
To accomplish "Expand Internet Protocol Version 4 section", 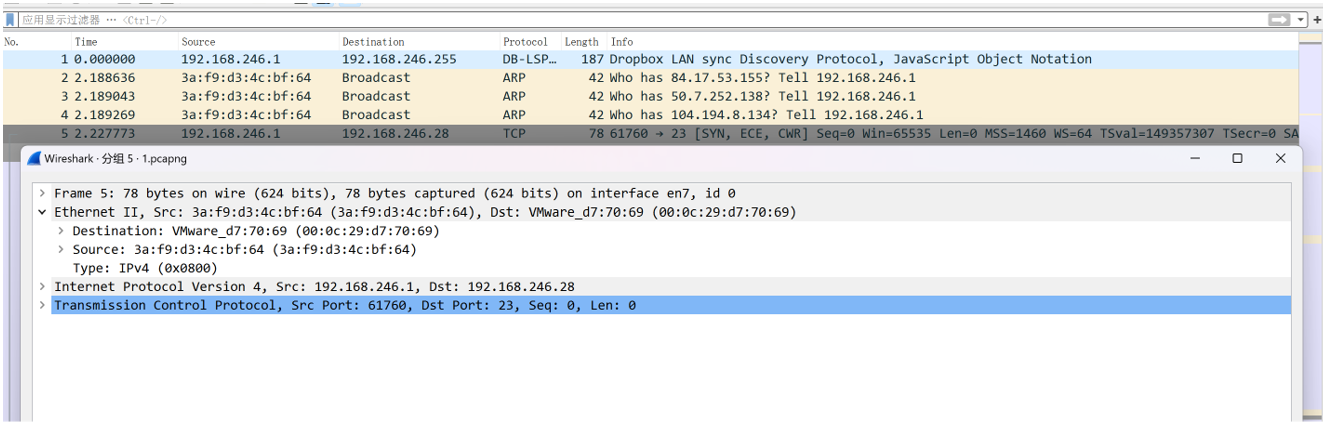I will tap(42, 287).
